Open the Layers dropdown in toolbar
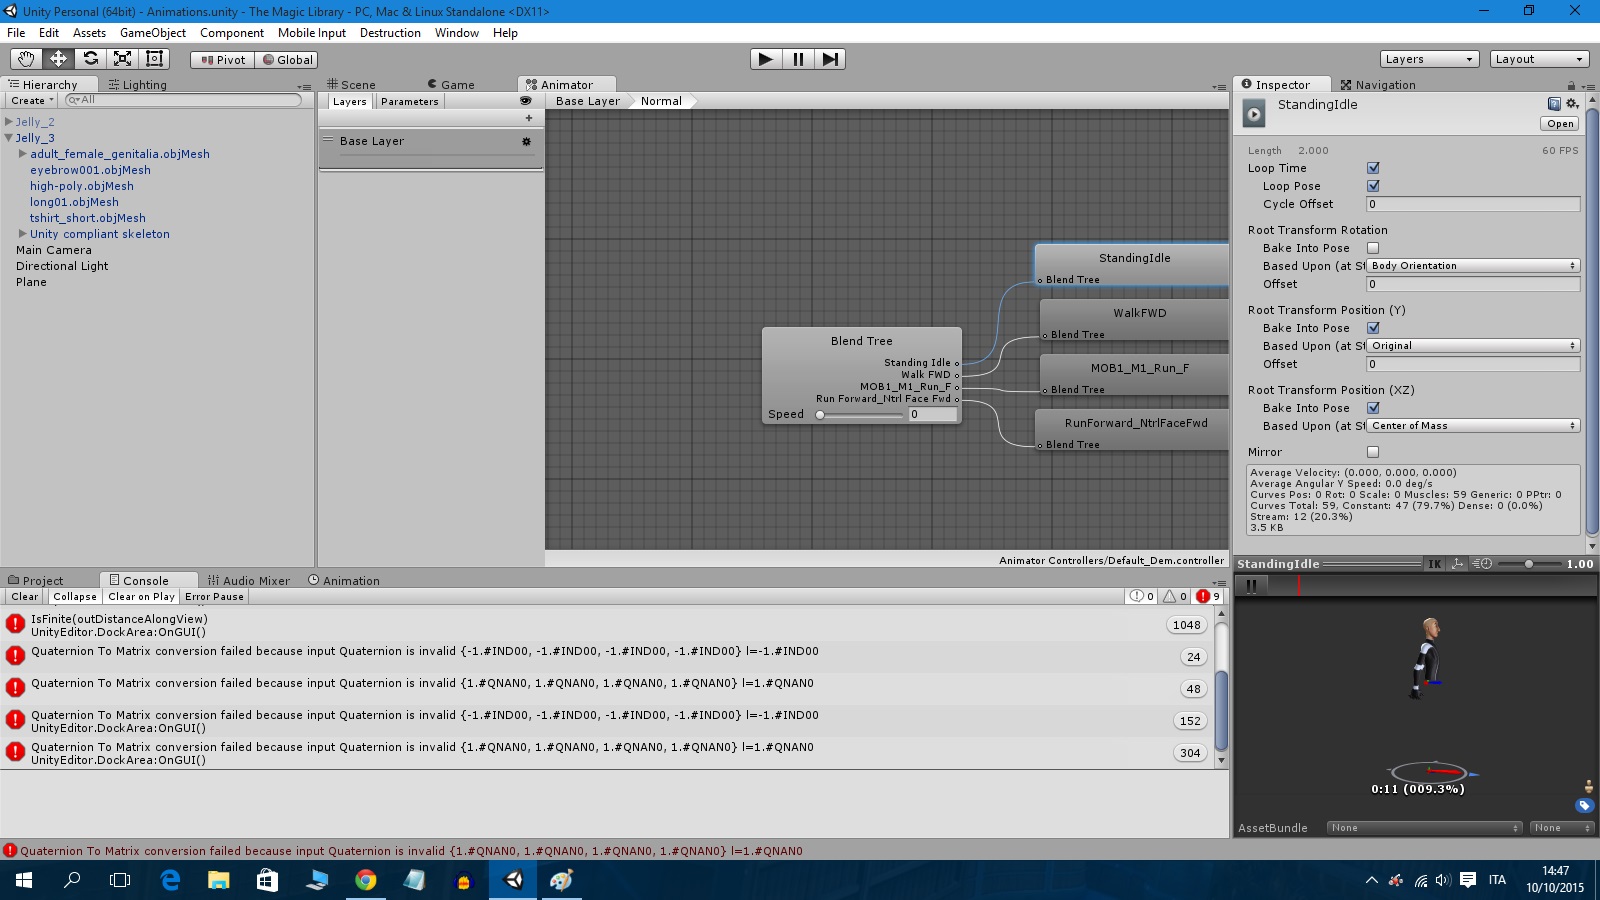1600x900 pixels. pyautogui.click(x=1430, y=59)
